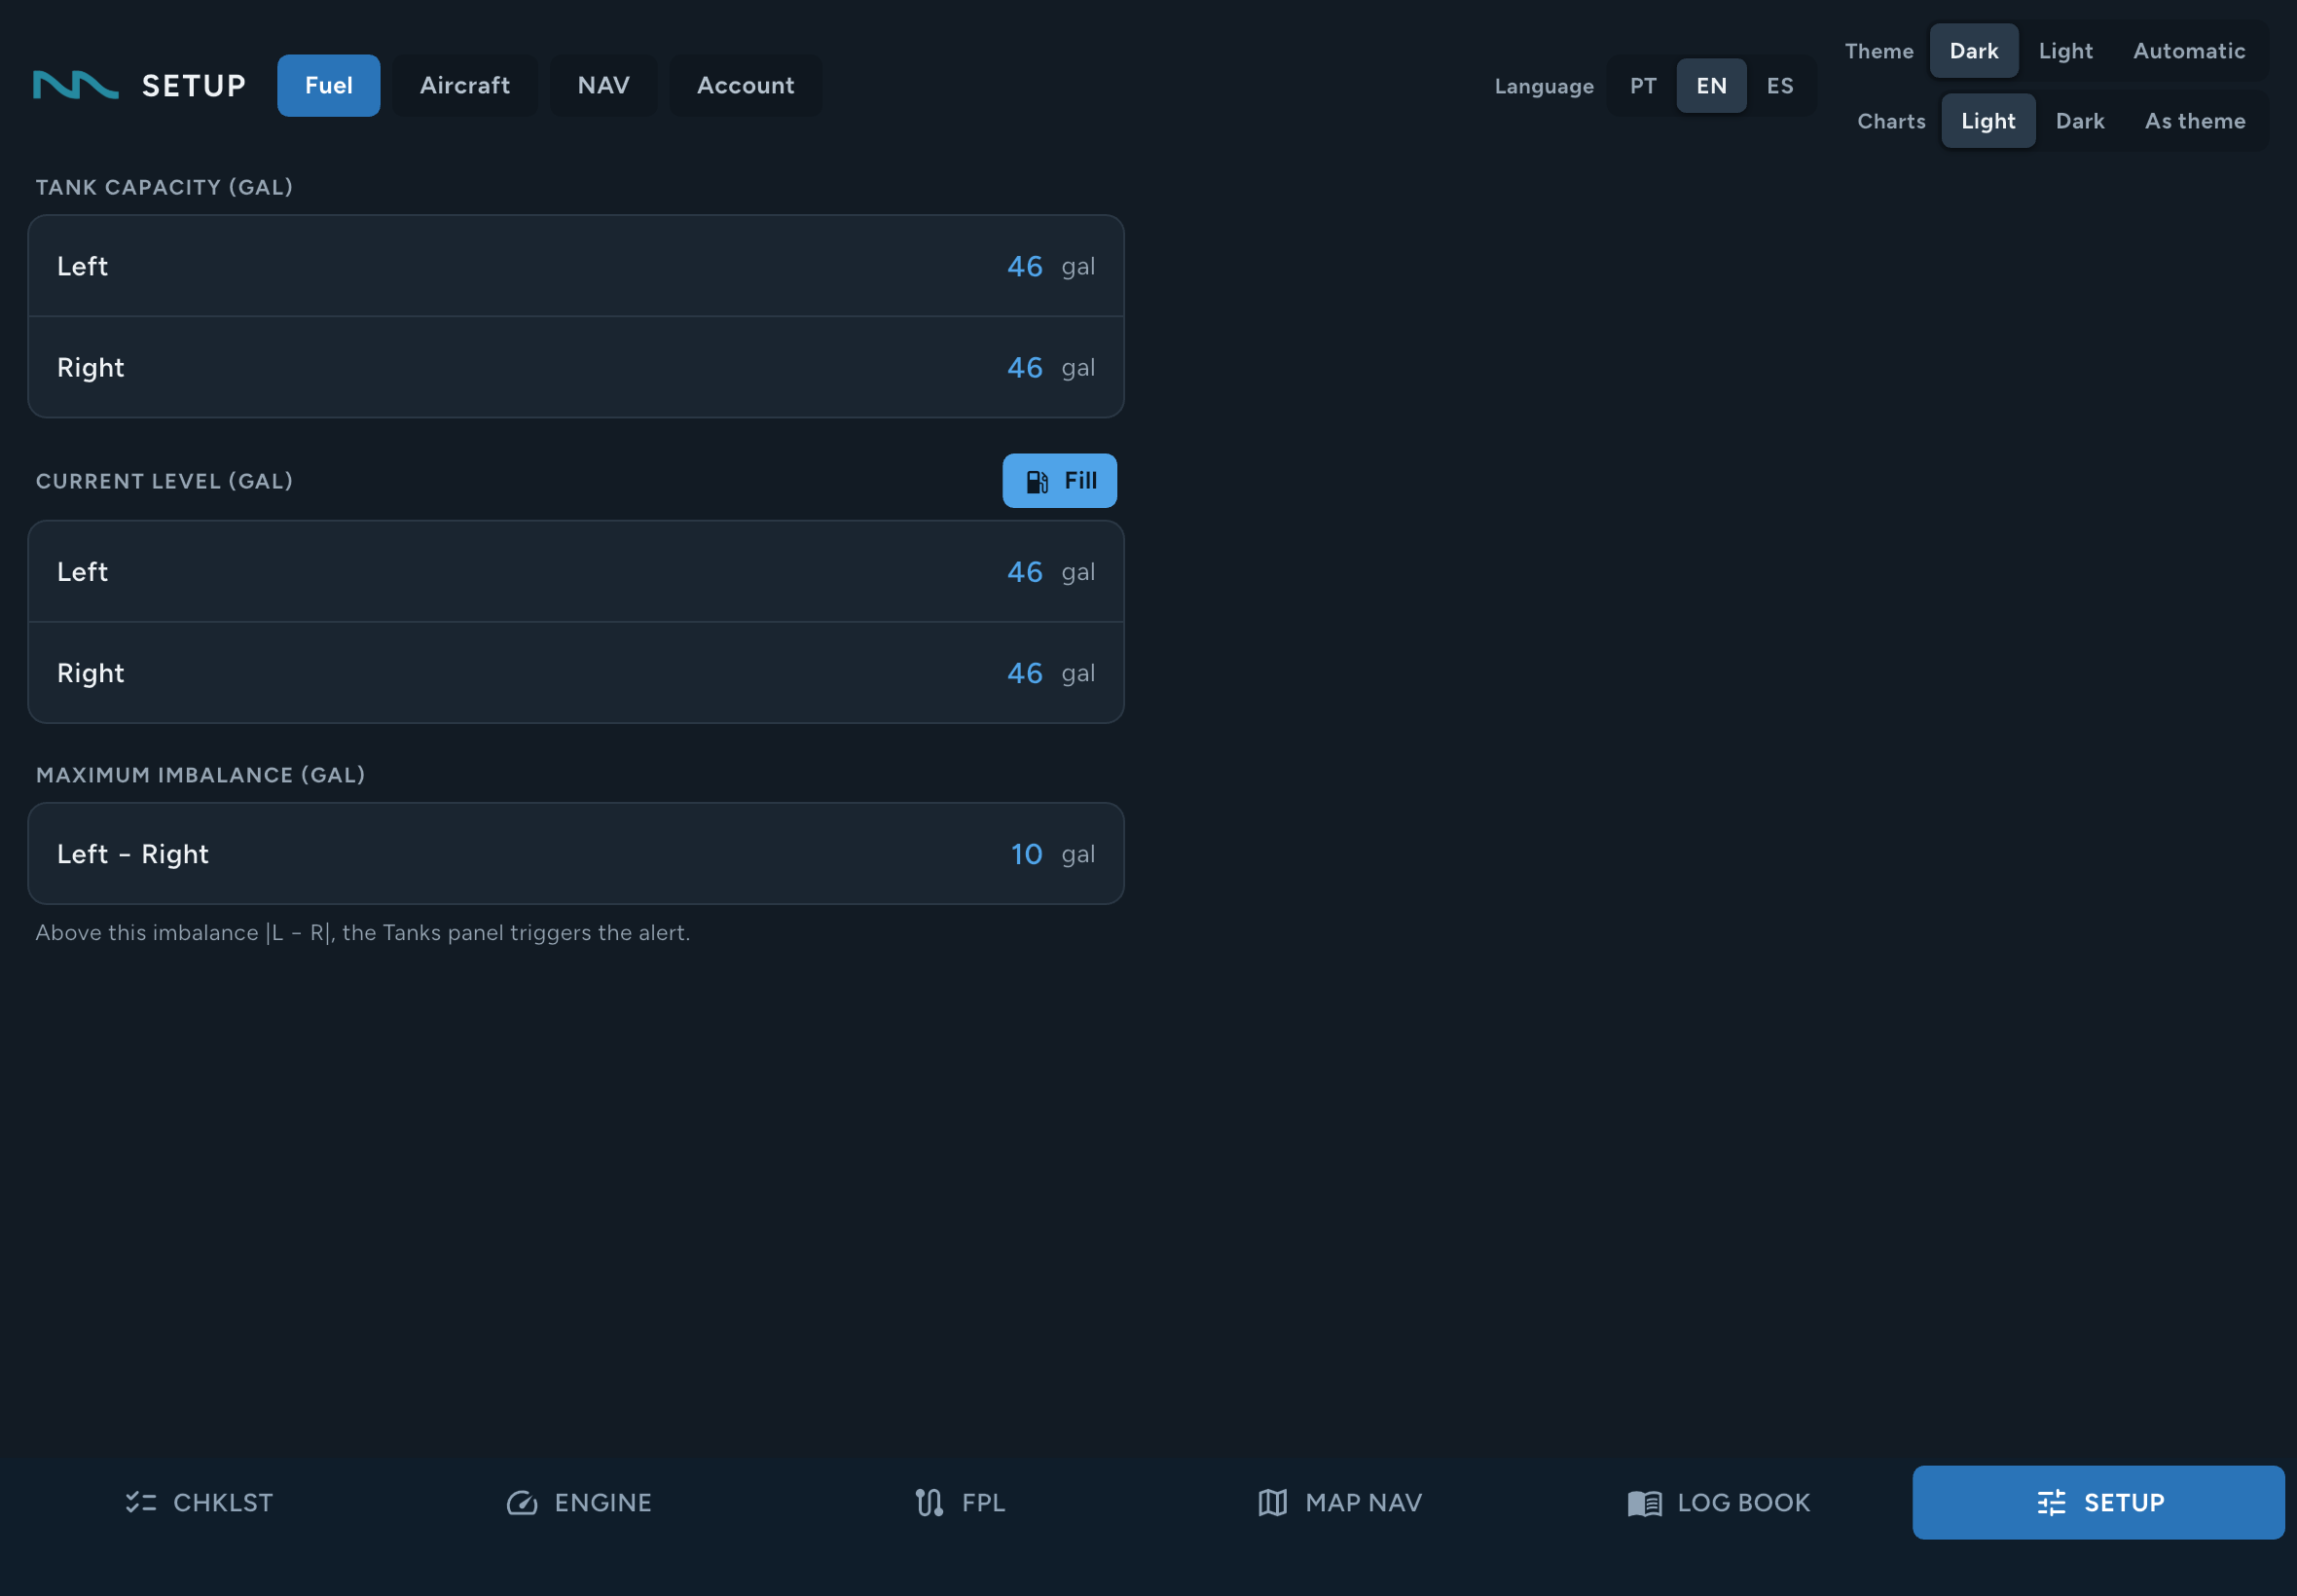Go to CHKLST in bottom navigation

(199, 1502)
